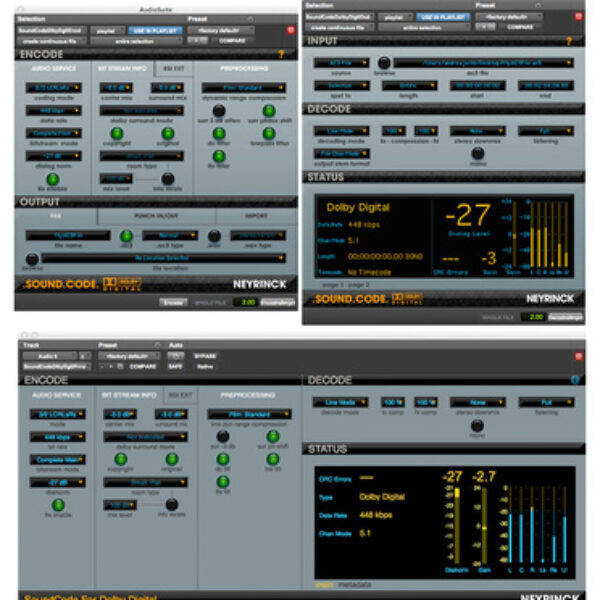Open source dropdown in INPUT section
This screenshot has width=600, height=600.
point(342,62)
